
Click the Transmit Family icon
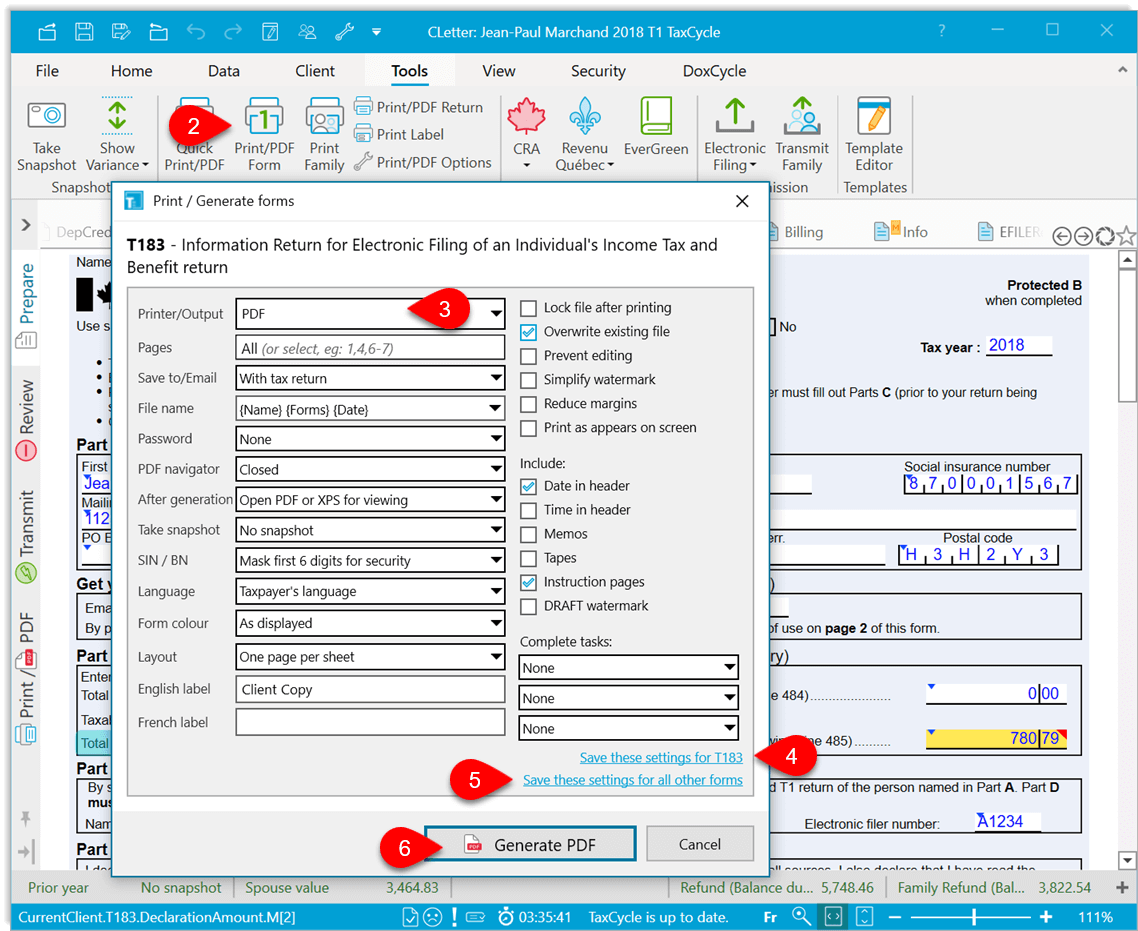pos(801,116)
